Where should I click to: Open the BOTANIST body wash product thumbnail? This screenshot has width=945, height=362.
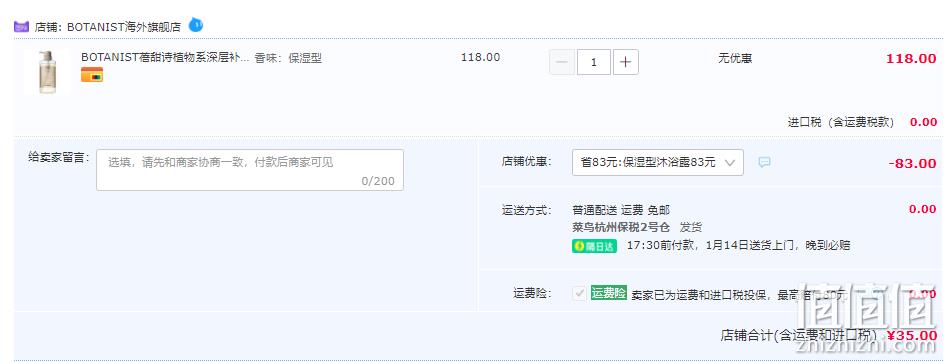point(47,72)
